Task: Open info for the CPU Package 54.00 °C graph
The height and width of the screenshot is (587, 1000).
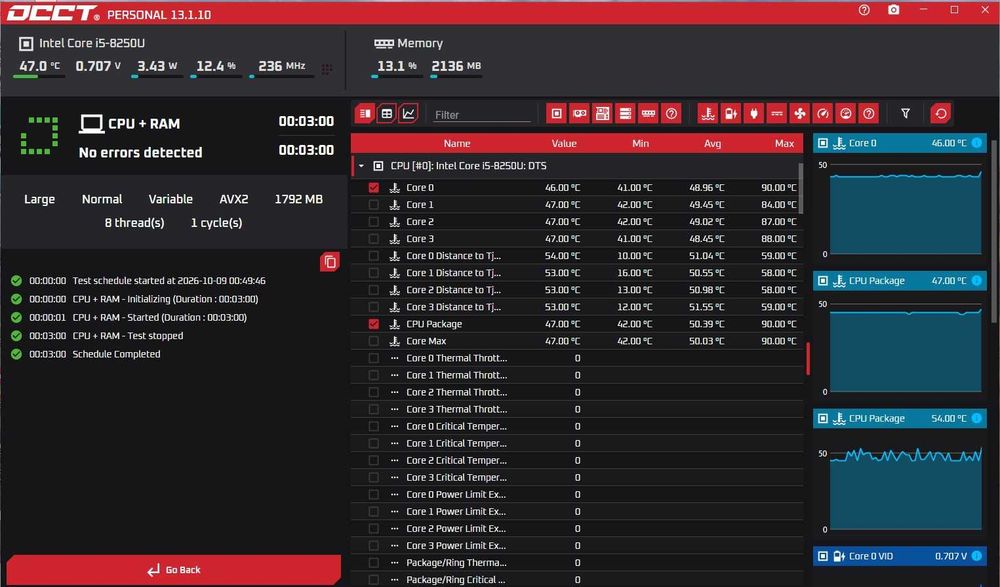Action: 976,419
